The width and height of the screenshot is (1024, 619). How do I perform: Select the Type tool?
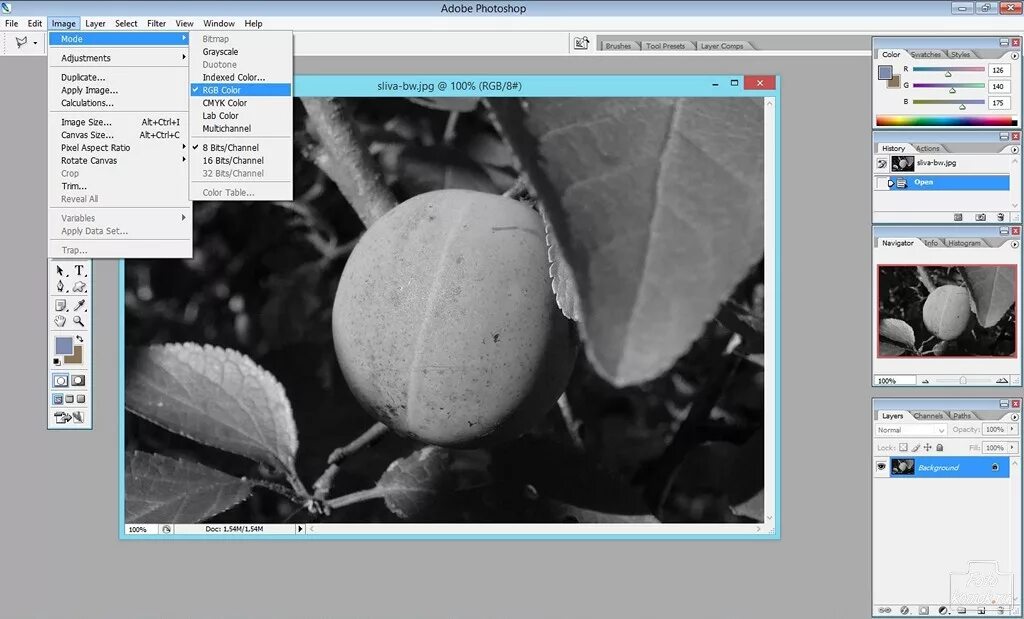pos(79,270)
